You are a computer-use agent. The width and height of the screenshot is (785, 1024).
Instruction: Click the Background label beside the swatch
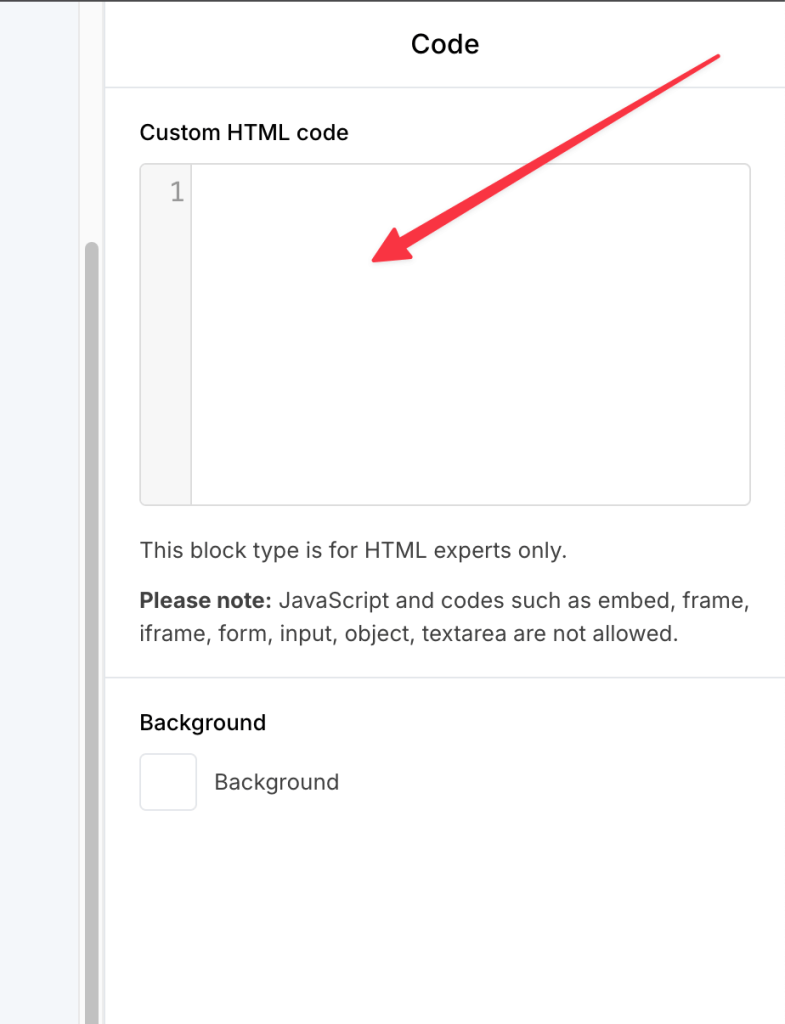coord(276,782)
